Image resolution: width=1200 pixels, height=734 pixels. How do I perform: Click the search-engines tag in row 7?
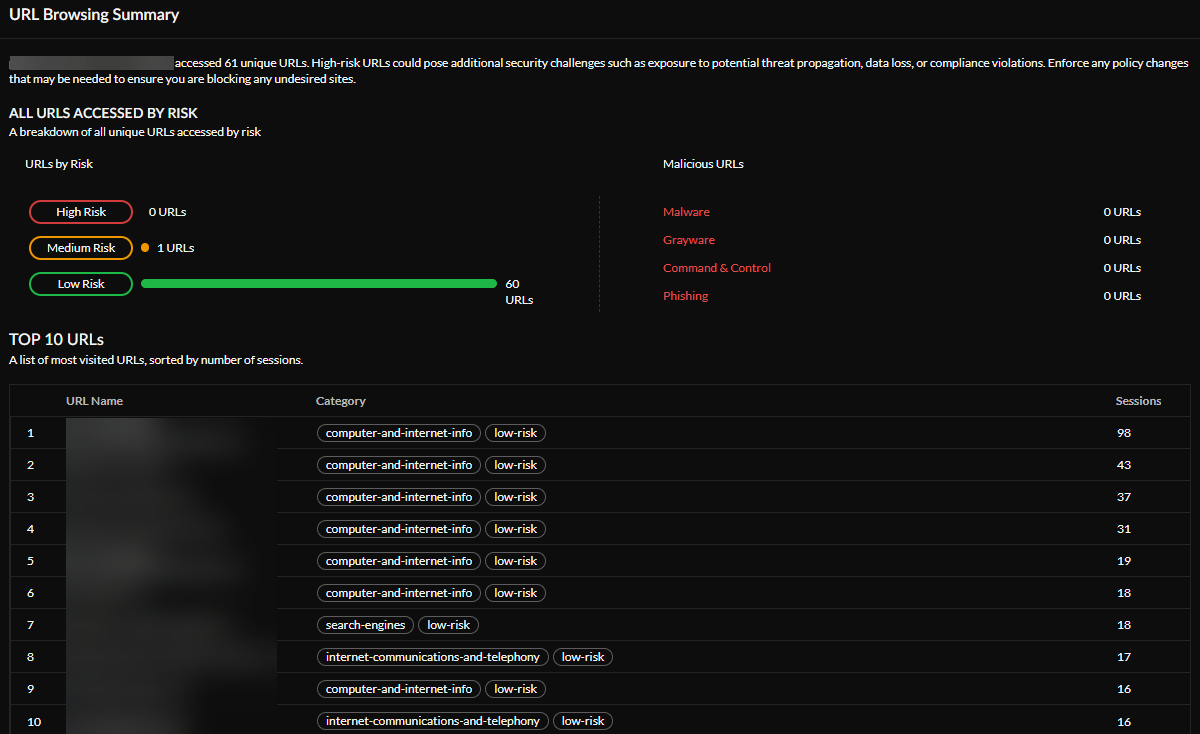point(366,625)
